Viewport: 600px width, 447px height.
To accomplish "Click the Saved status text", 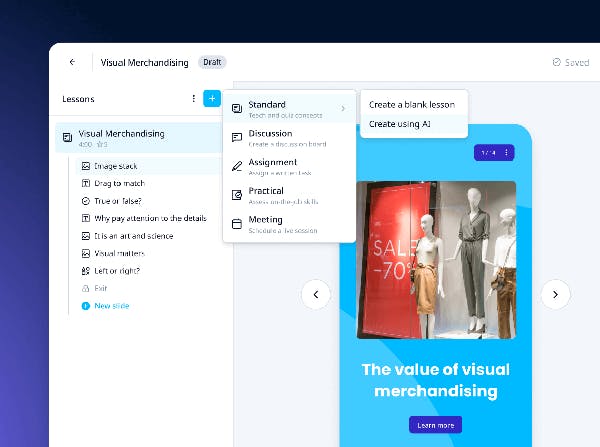I will (577, 62).
